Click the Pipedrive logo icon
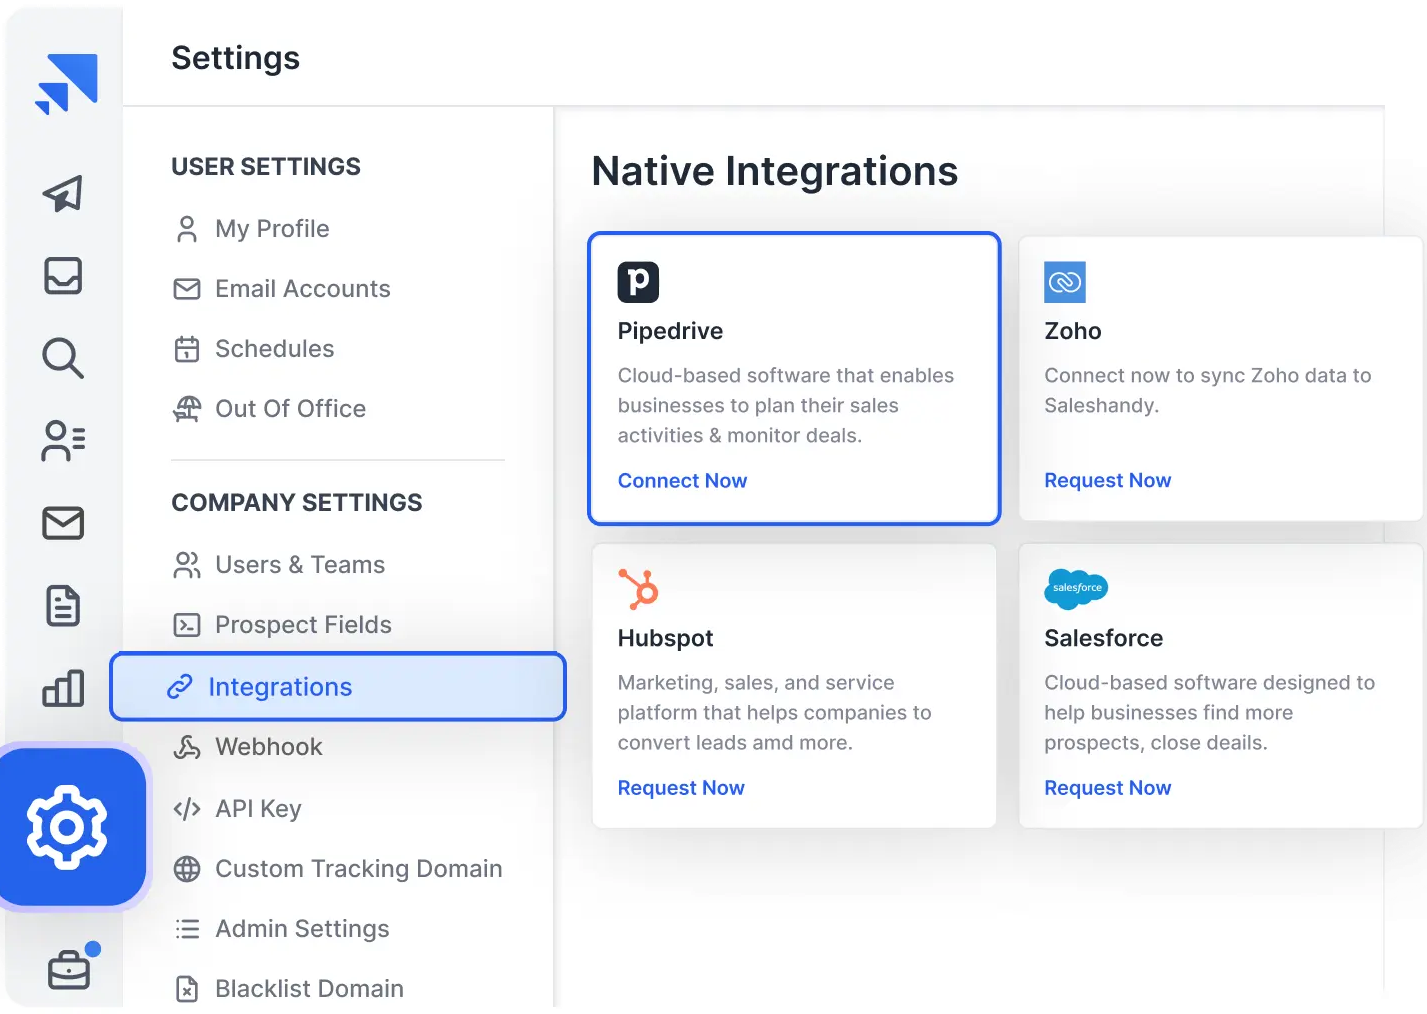Image resolution: width=1427 pixels, height=1014 pixels. [x=638, y=282]
